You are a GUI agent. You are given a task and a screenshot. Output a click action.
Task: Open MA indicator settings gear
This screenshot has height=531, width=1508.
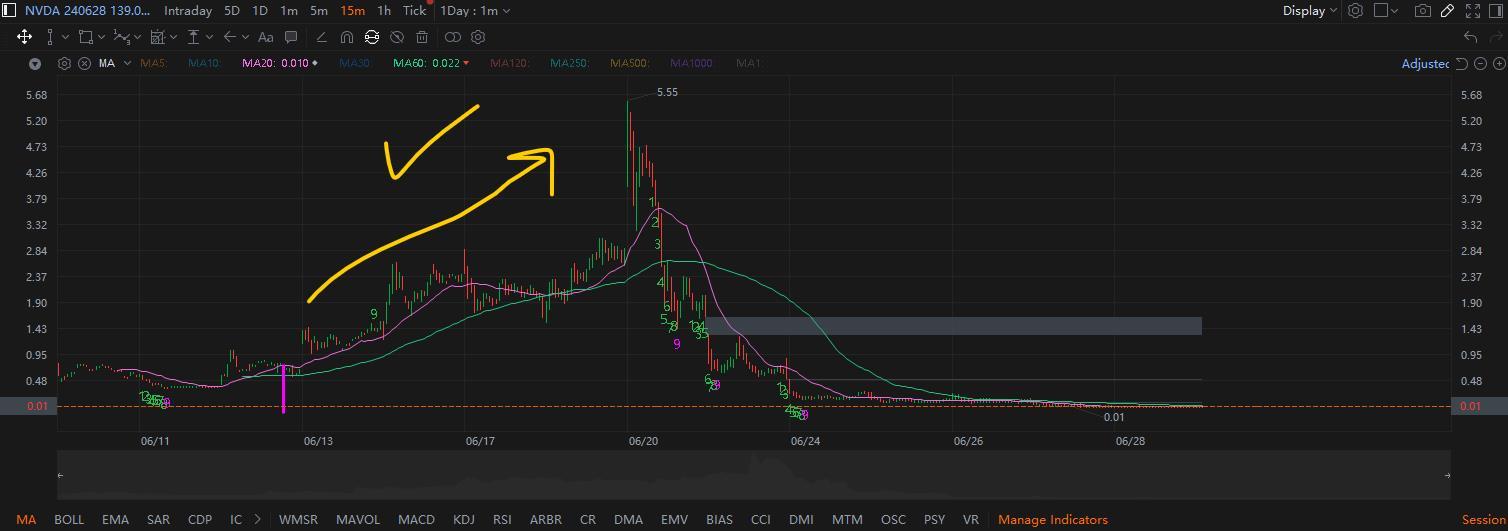pyautogui.click(x=65, y=63)
